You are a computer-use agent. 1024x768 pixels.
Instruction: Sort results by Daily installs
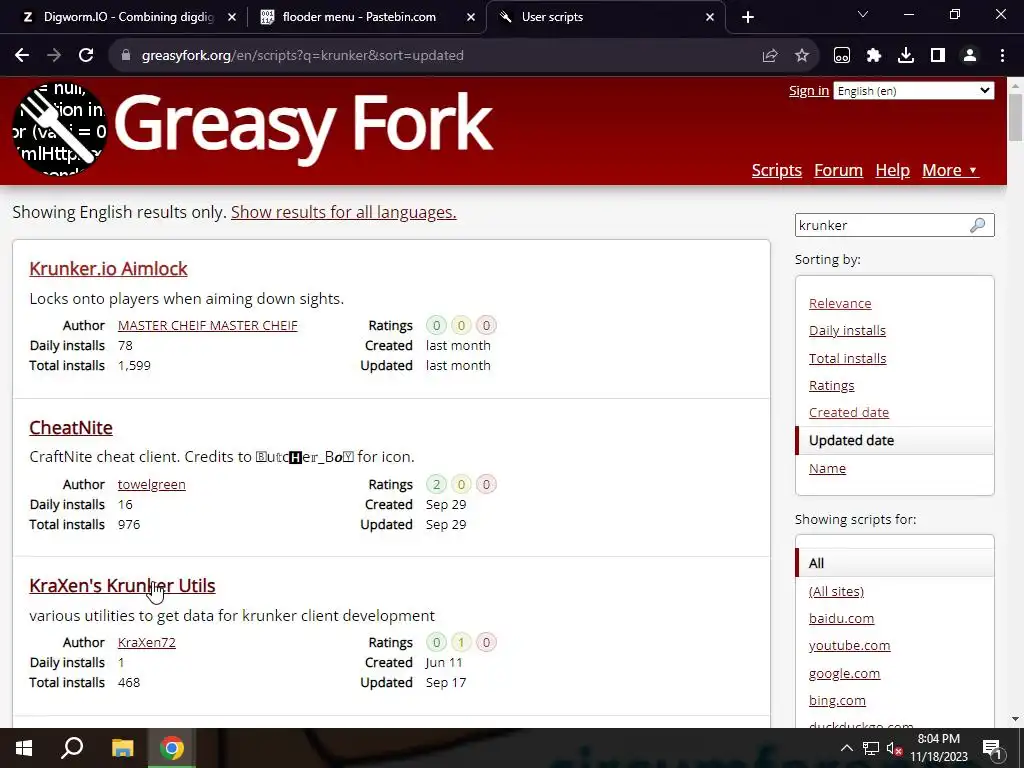[x=847, y=330]
